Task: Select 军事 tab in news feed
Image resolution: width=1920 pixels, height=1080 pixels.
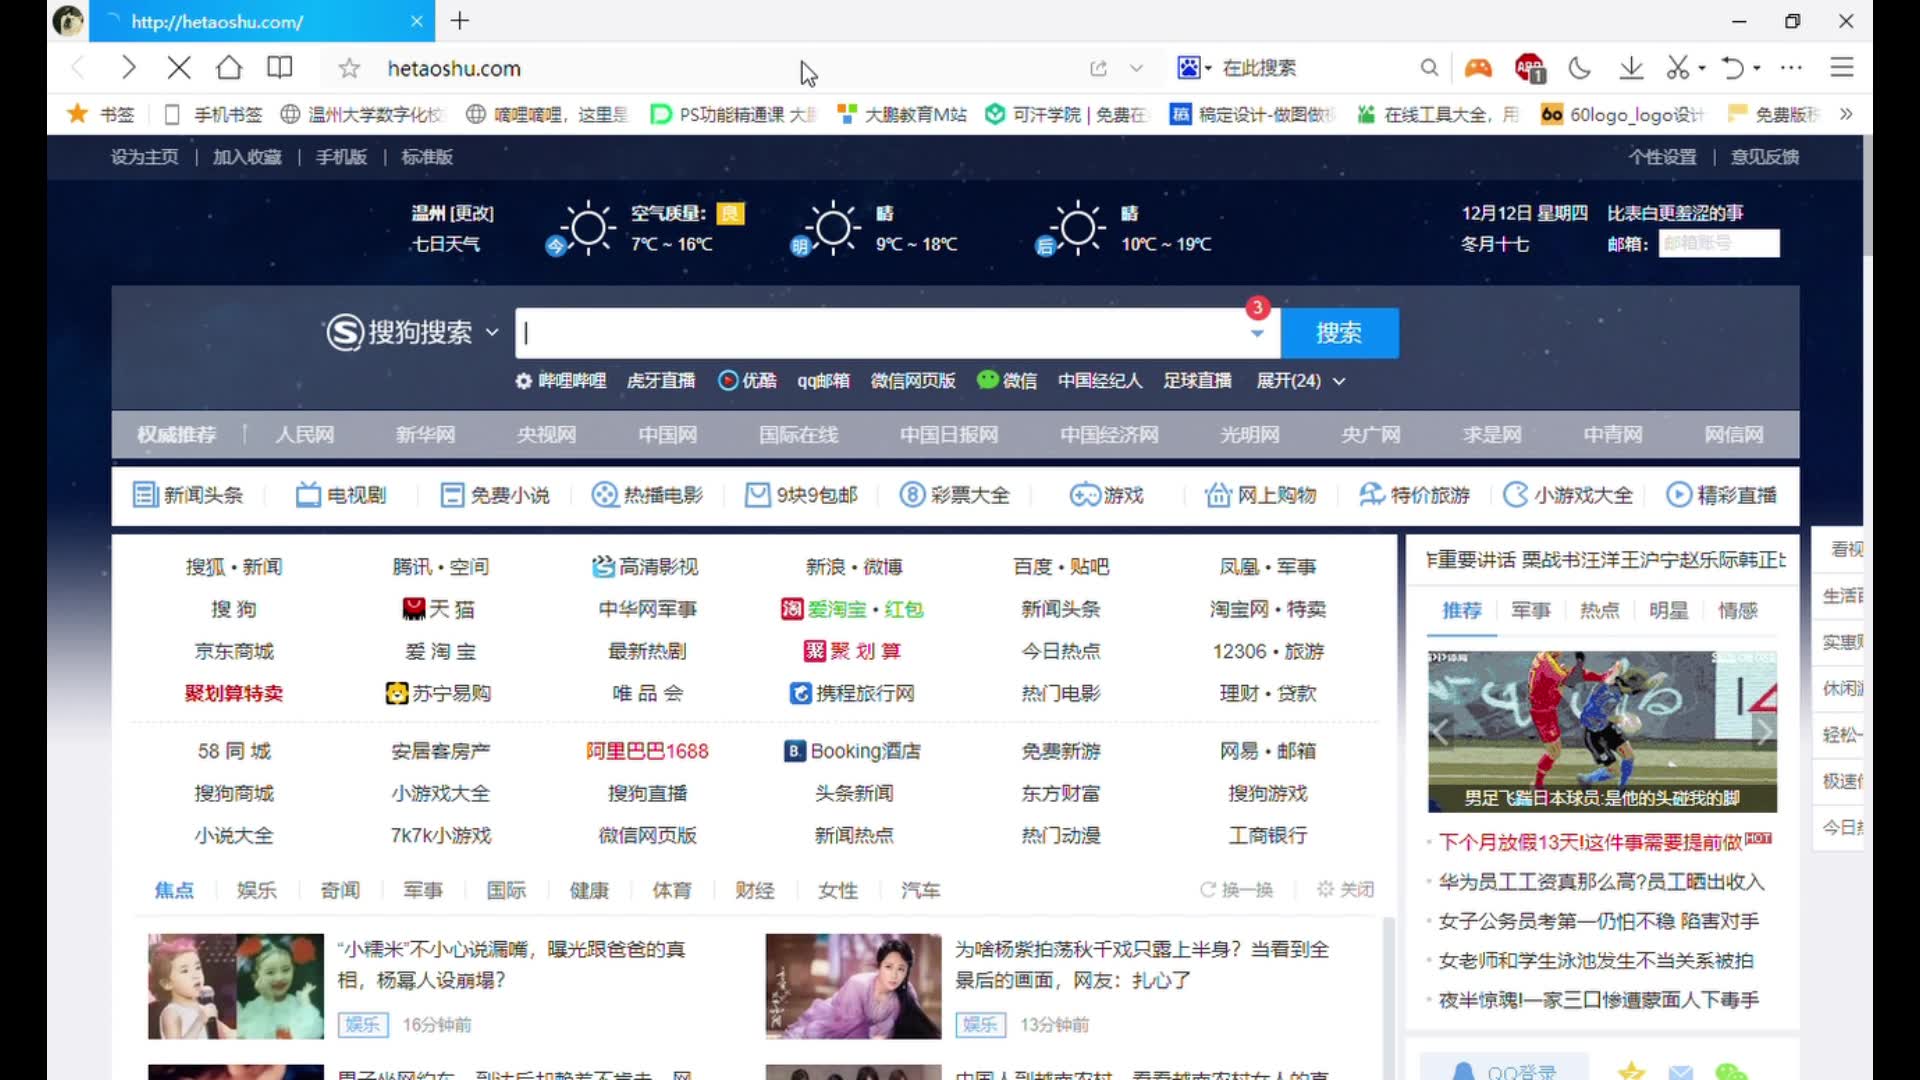Action: point(422,890)
